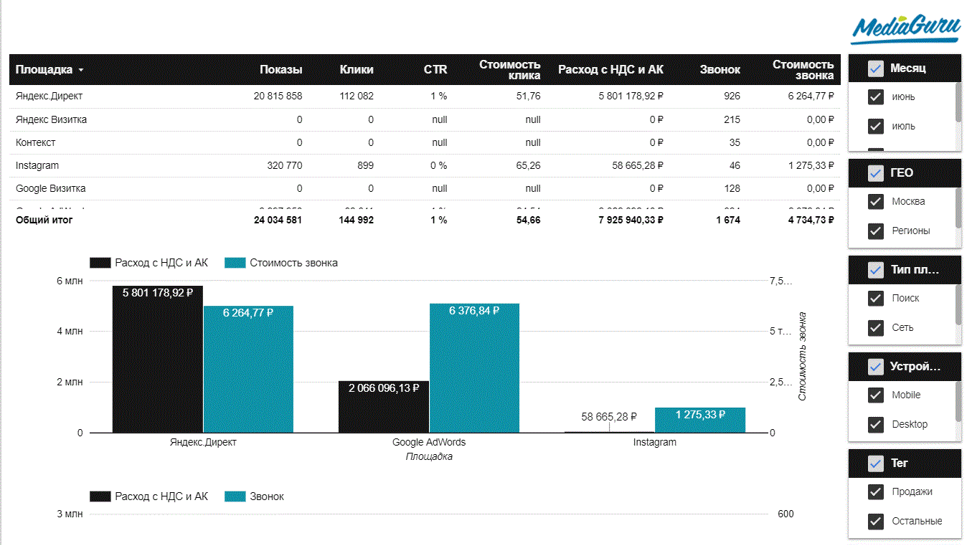Sort table by the Показы column
Image resolution: width=965 pixels, height=545 pixels.
[x=280, y=70]
